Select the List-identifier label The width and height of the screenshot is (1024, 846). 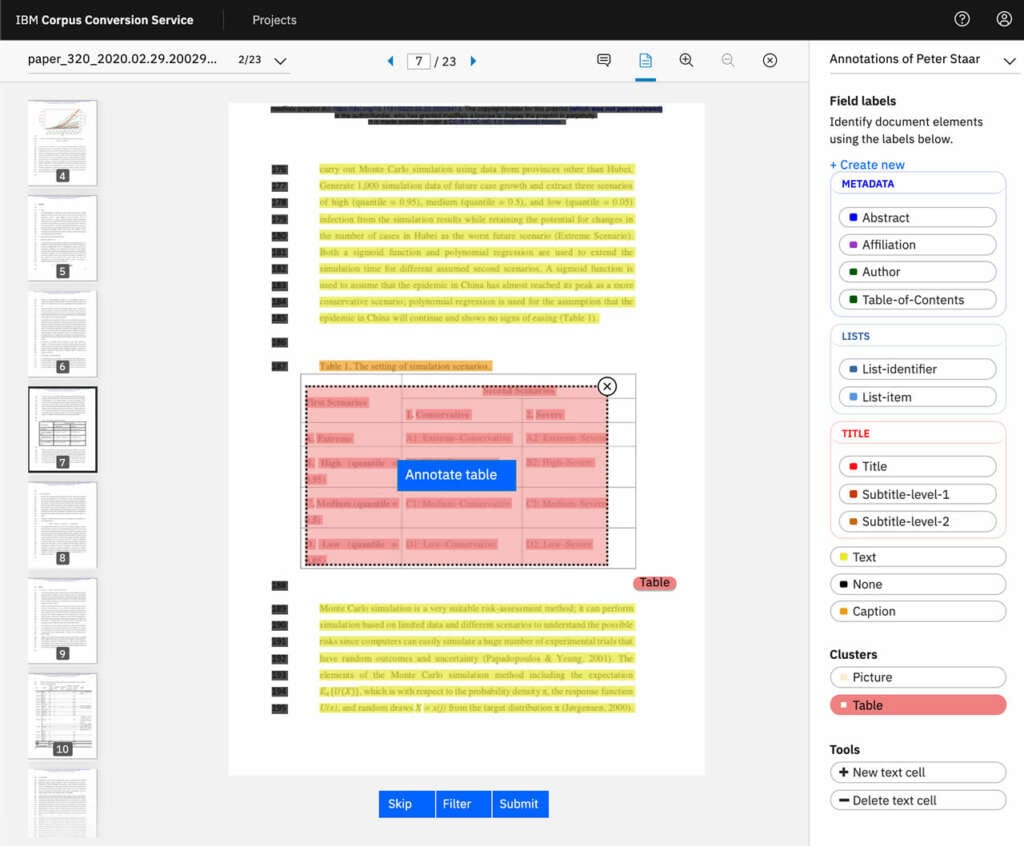(x=917, y=369)
